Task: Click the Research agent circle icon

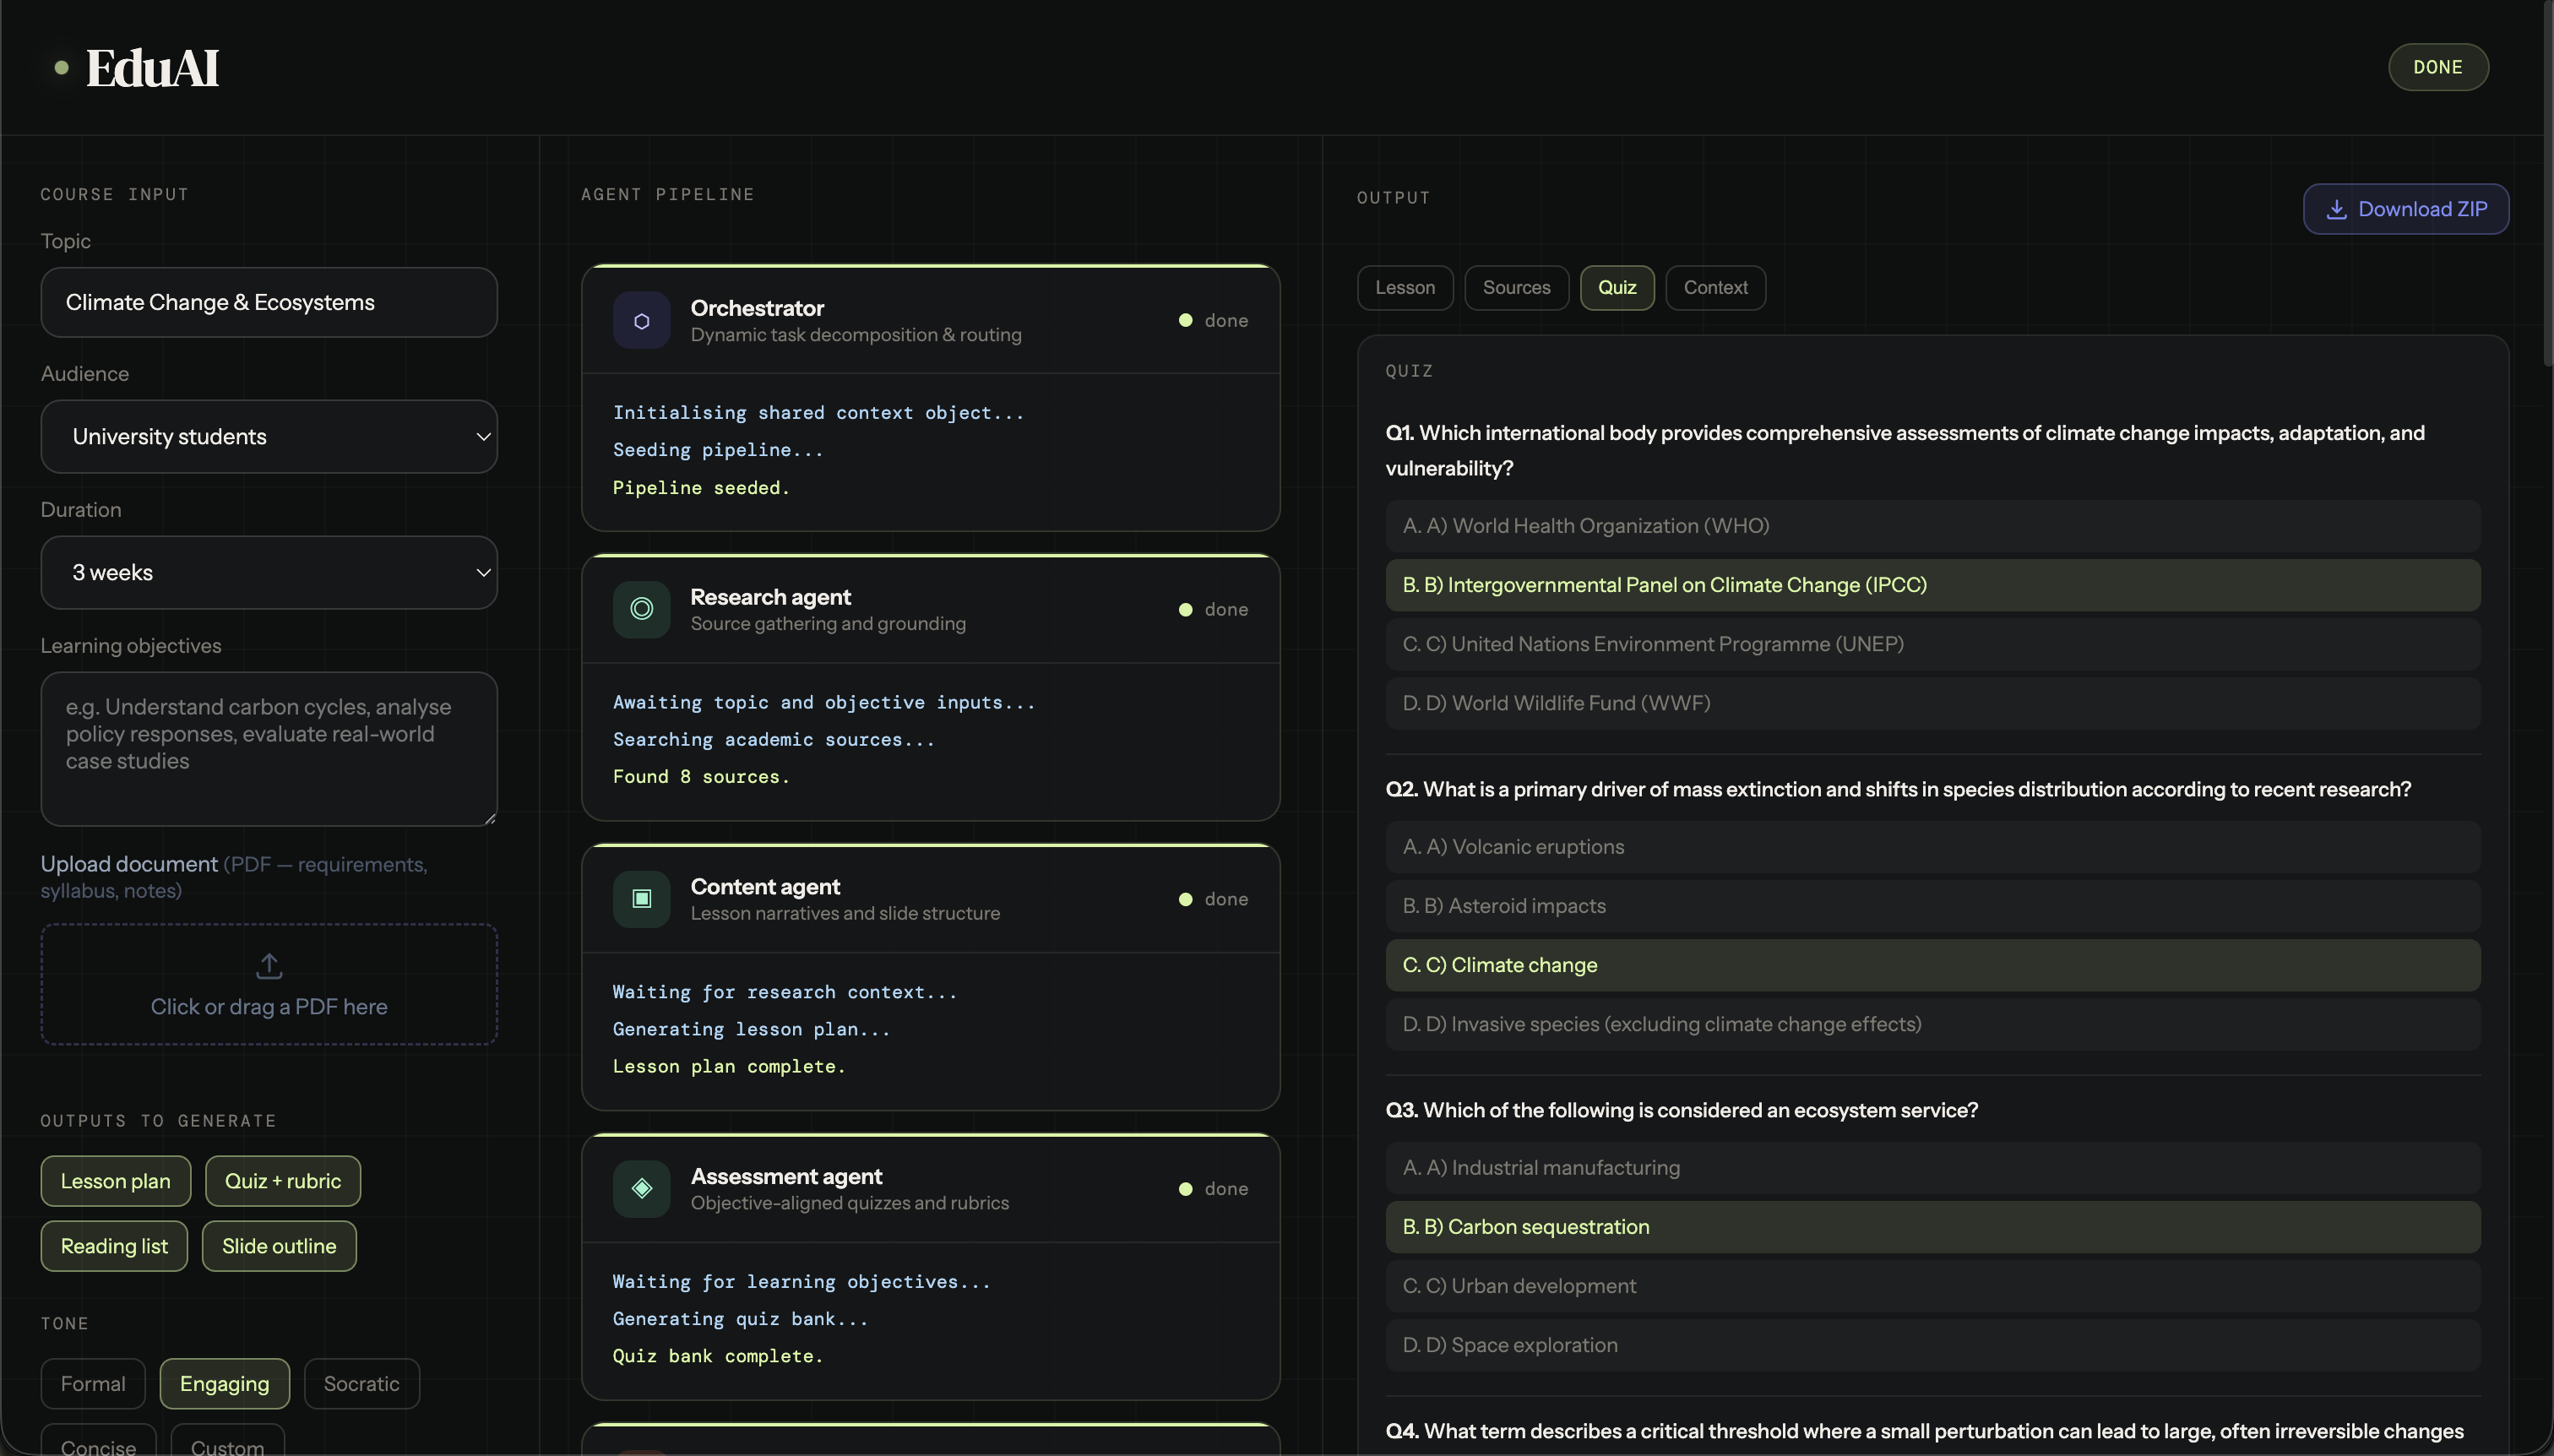Action: tap(641, 609)
